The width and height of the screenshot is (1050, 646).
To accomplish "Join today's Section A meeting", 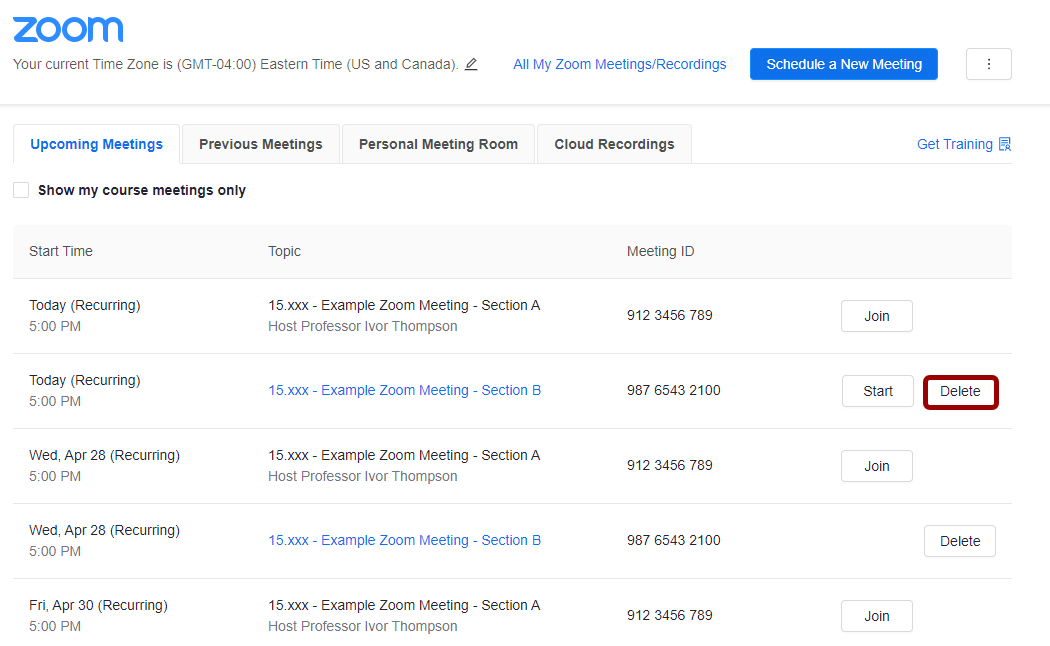I will tap(876, 316).
